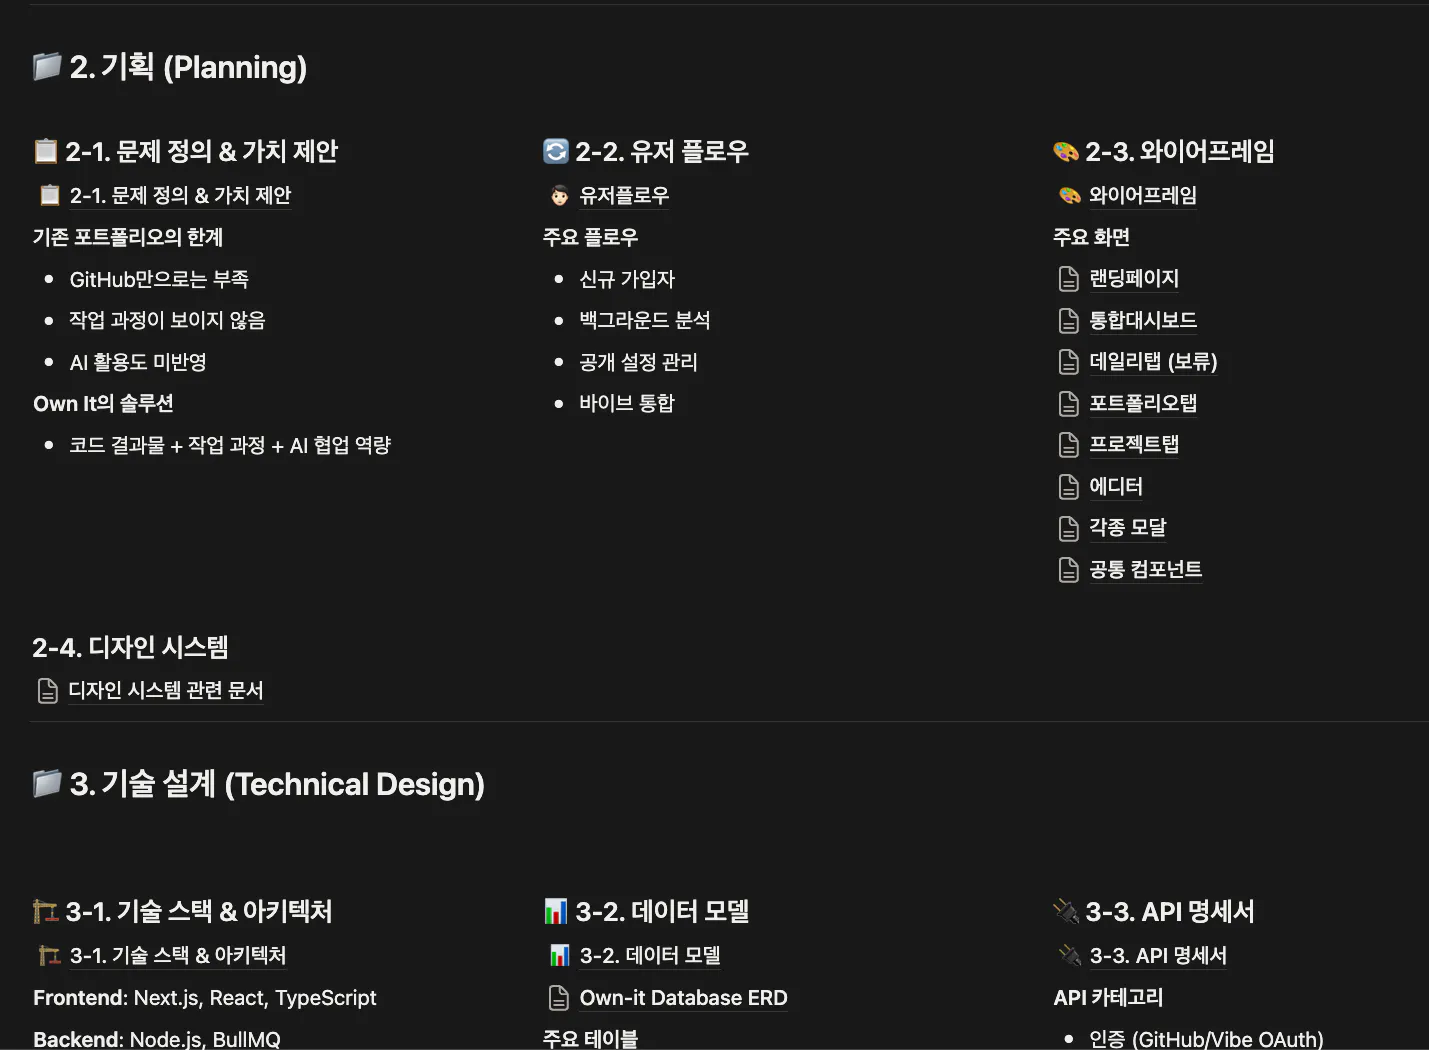Viewport: 1429px width, 1050px height.
Task: Click the crane icon beside 3-1. 기술 스택 link
Action: (x=49, y=956)
